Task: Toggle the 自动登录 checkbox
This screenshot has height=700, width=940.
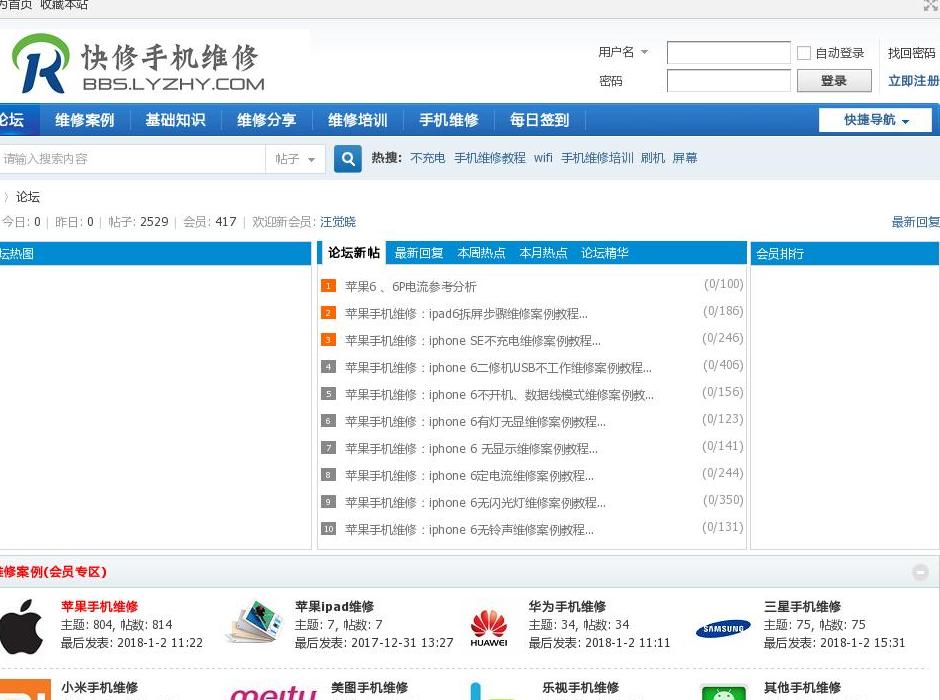Action: 804,53
